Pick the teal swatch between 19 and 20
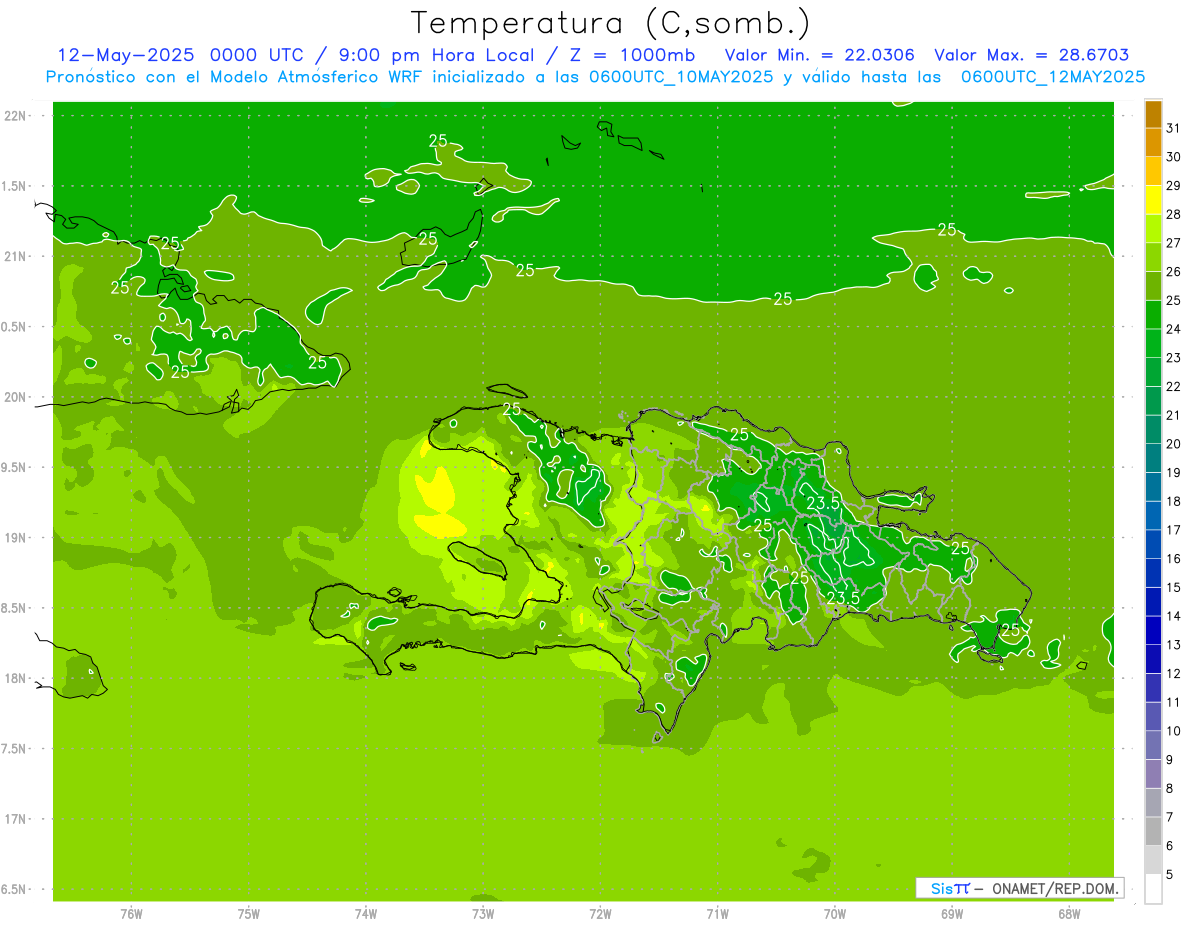The image size is (1200, 927). pos(1153,459)
